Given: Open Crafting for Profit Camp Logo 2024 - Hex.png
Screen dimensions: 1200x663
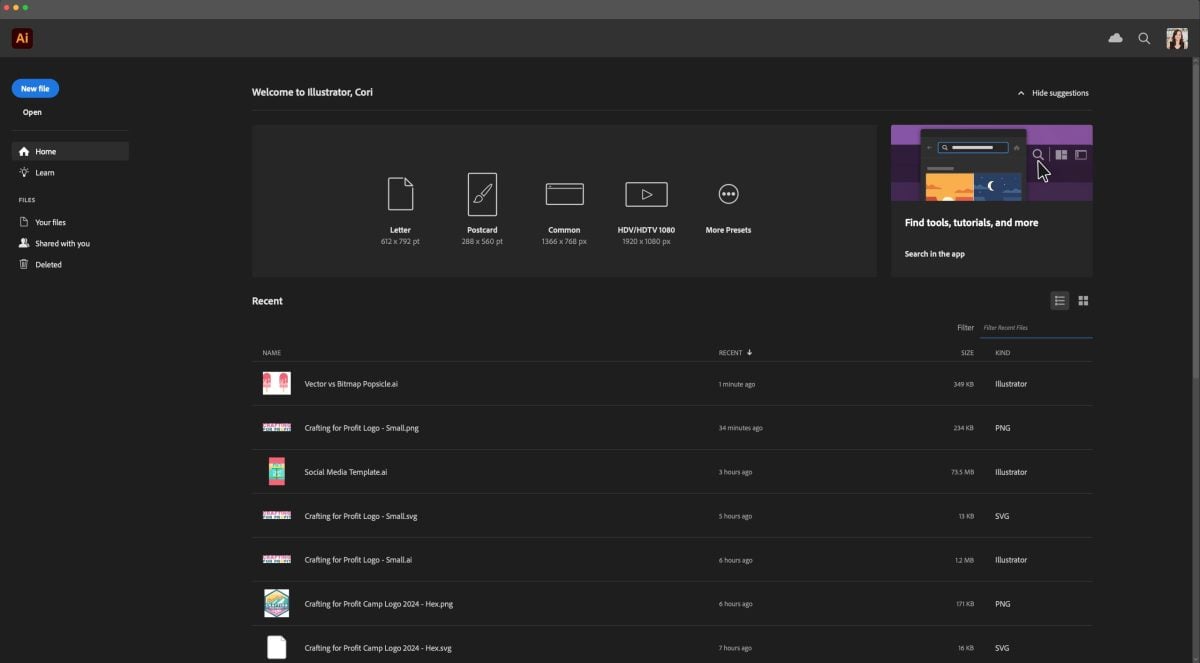Looking at the screenshot, I should tap(379, 604).
